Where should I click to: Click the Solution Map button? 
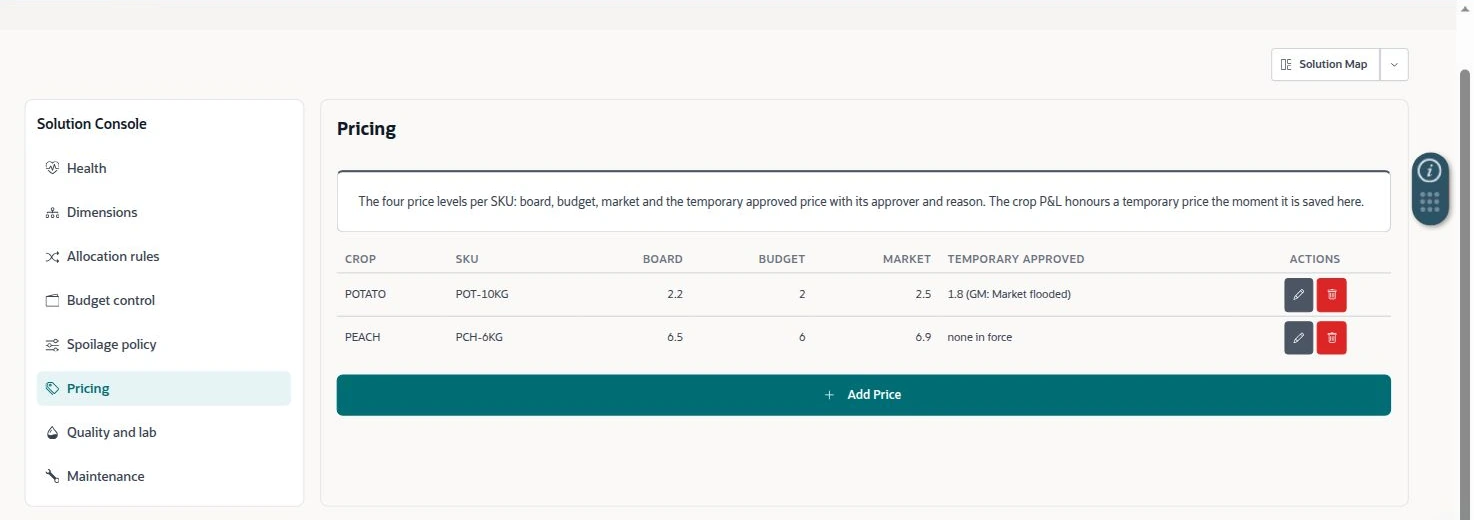[x=1326, y=64]
